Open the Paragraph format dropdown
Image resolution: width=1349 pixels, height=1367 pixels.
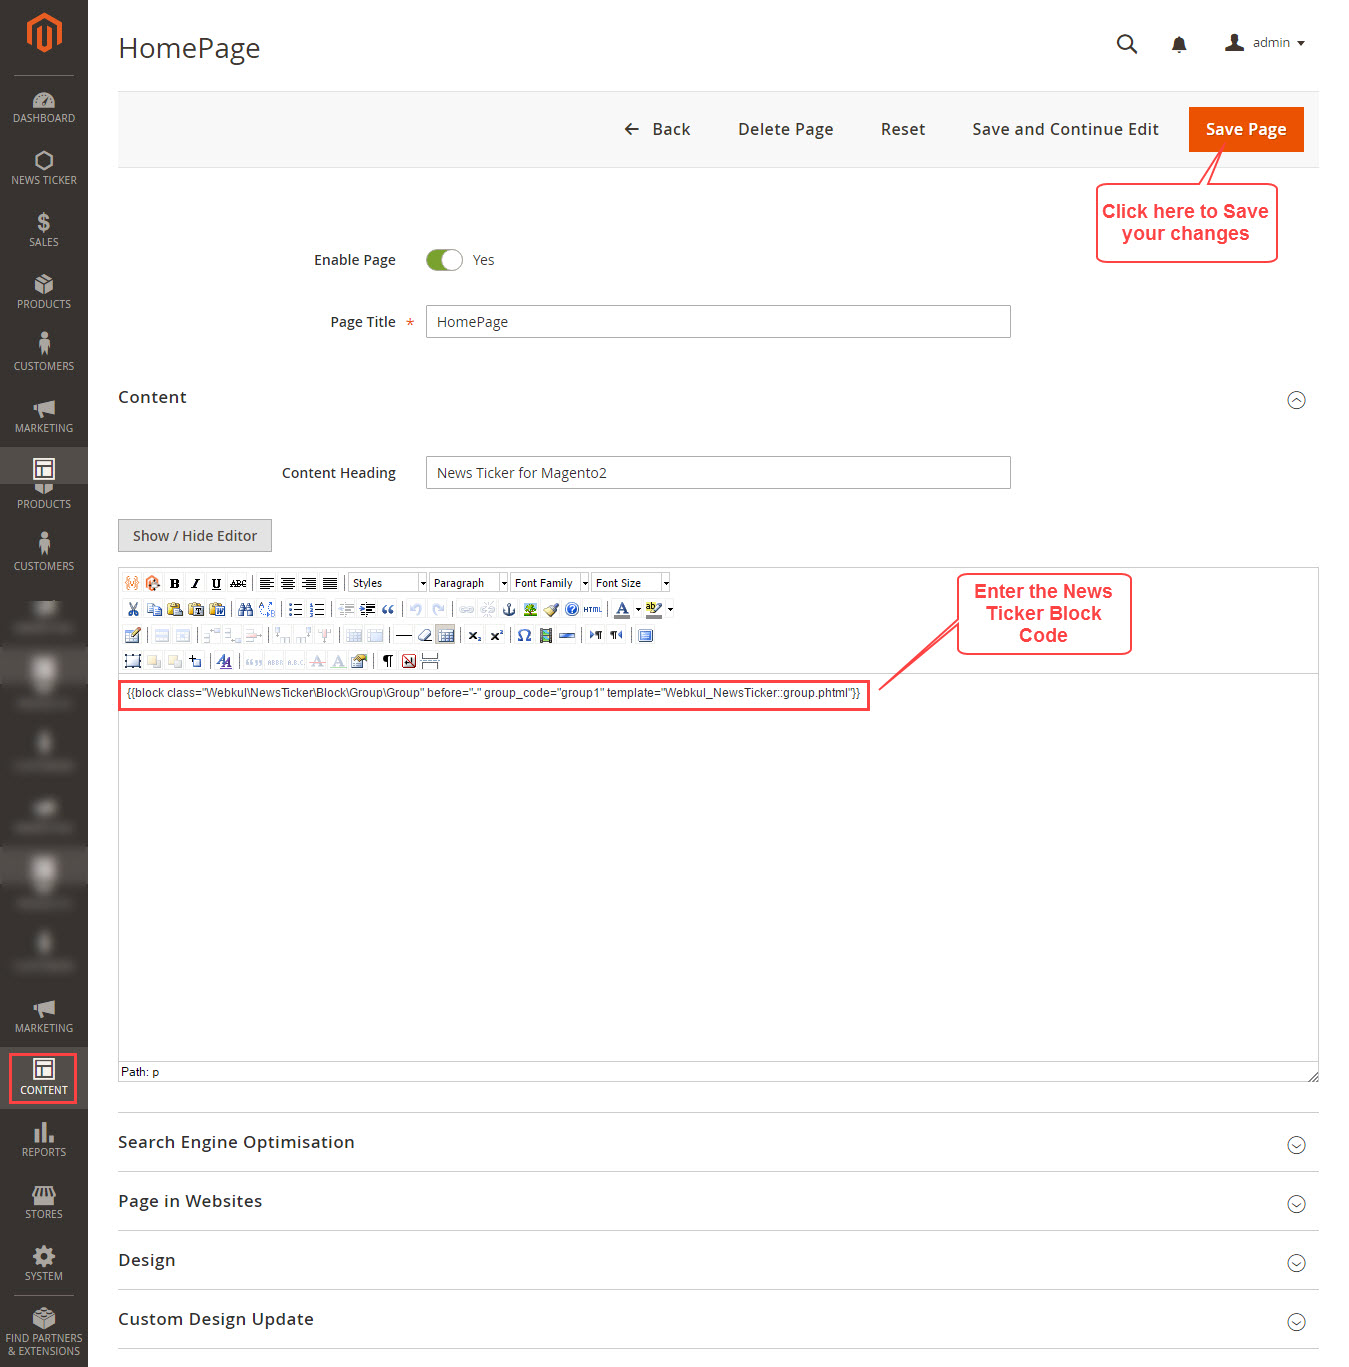(469, 583)
